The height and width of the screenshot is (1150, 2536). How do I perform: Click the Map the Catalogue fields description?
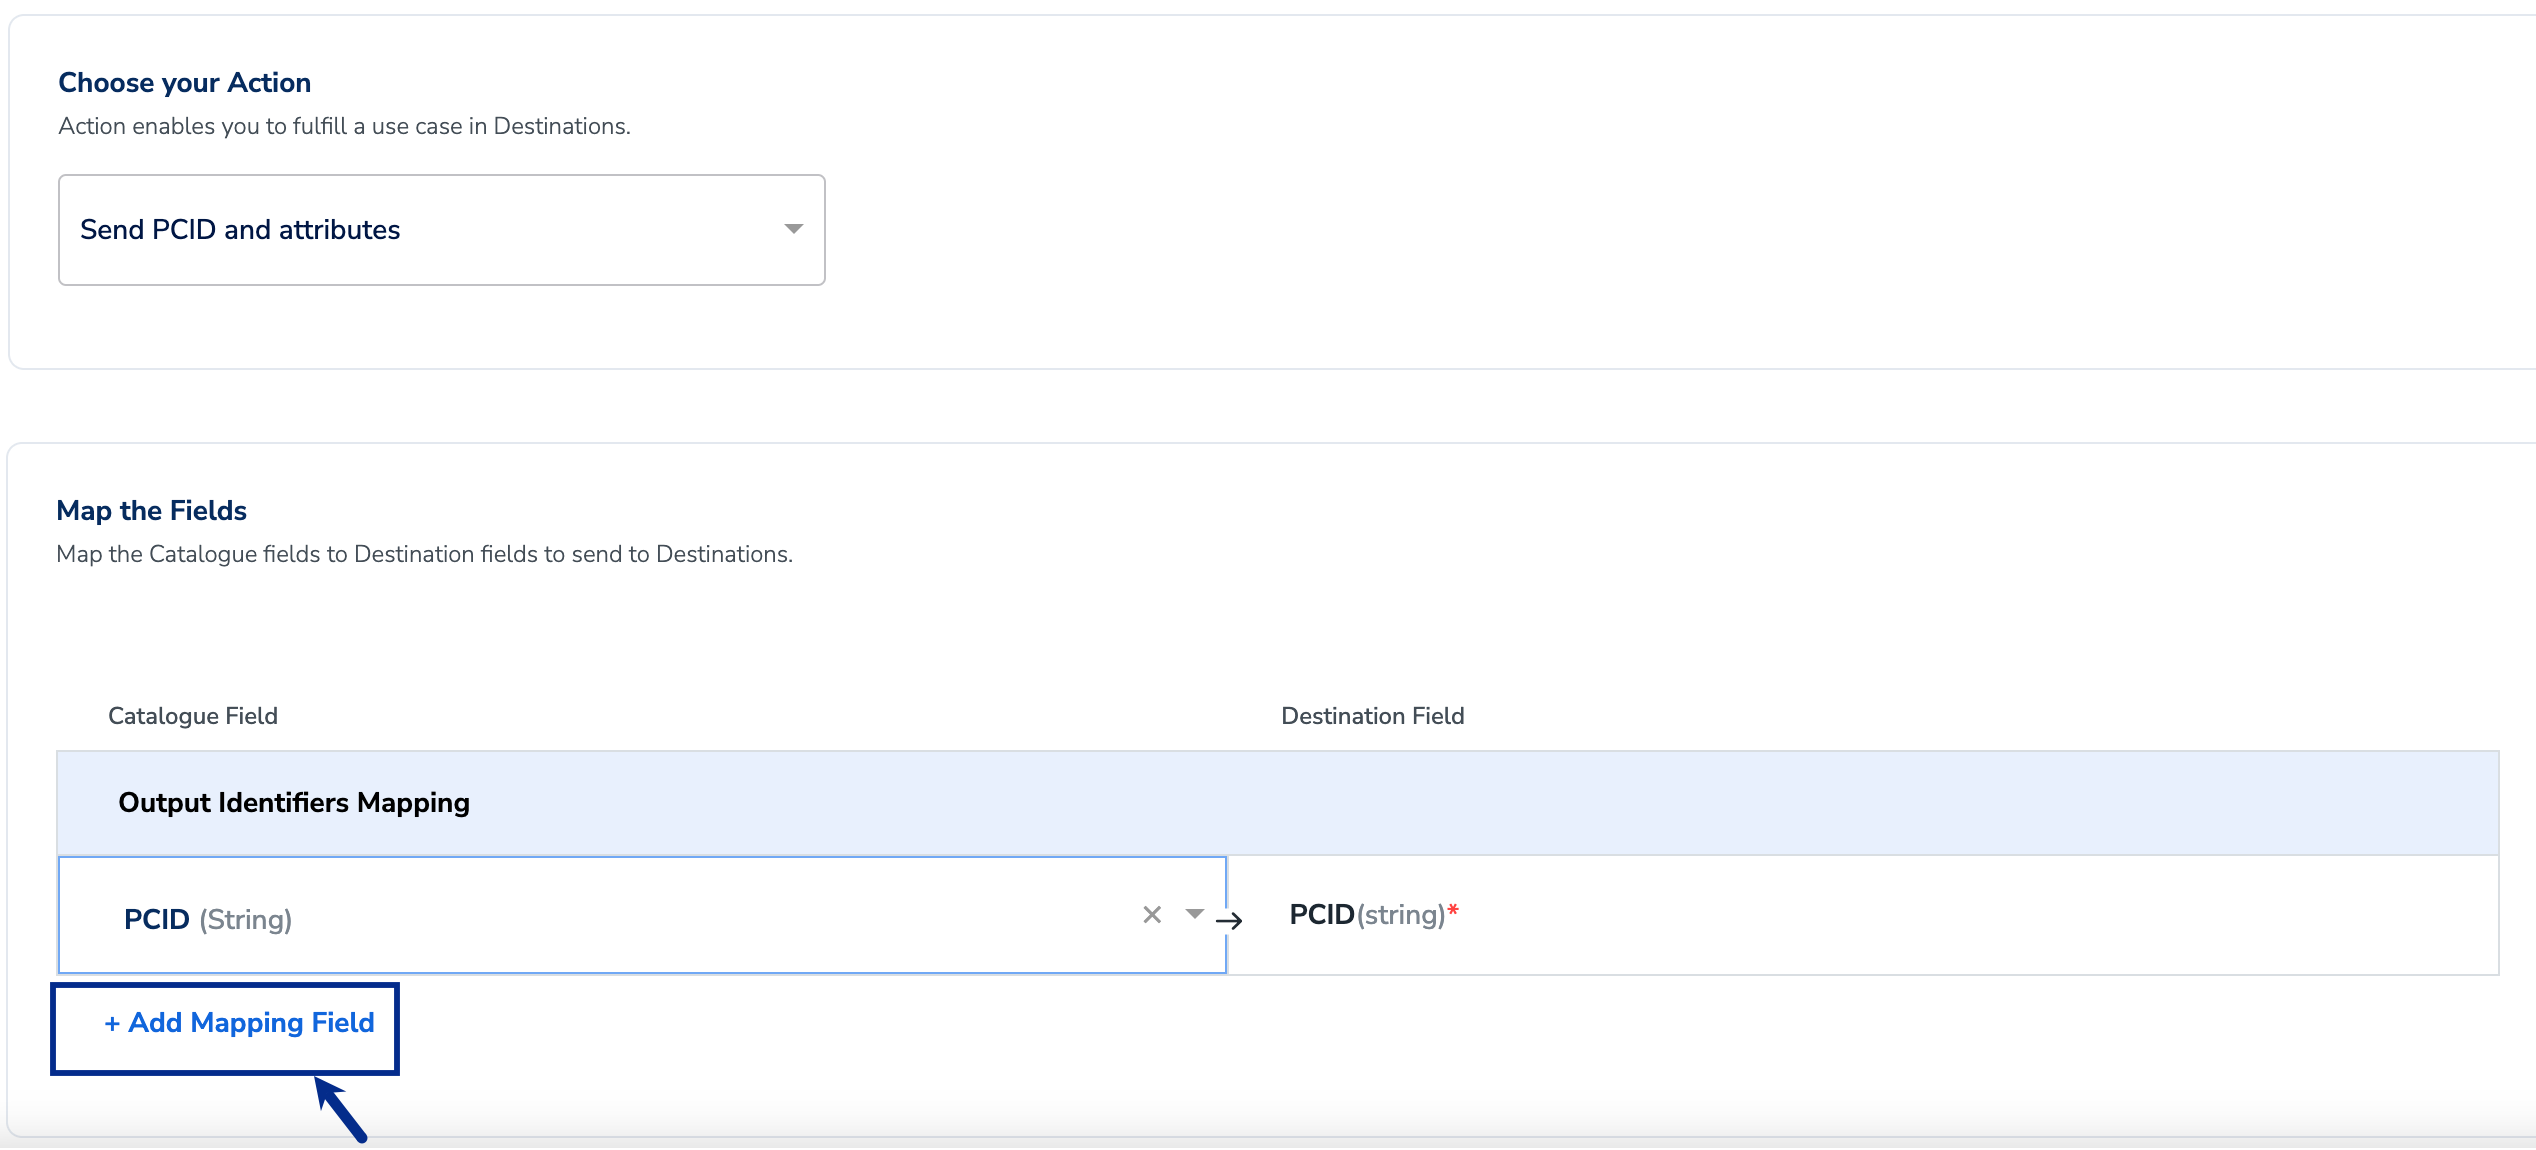click(x=424, y=554)
